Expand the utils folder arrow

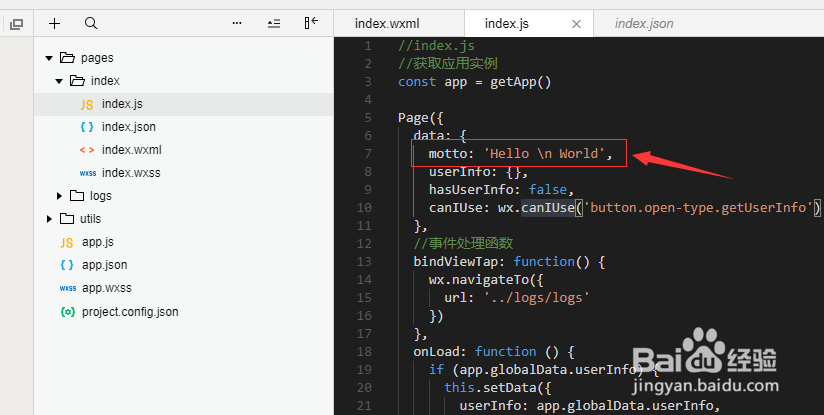coord(49,219)
